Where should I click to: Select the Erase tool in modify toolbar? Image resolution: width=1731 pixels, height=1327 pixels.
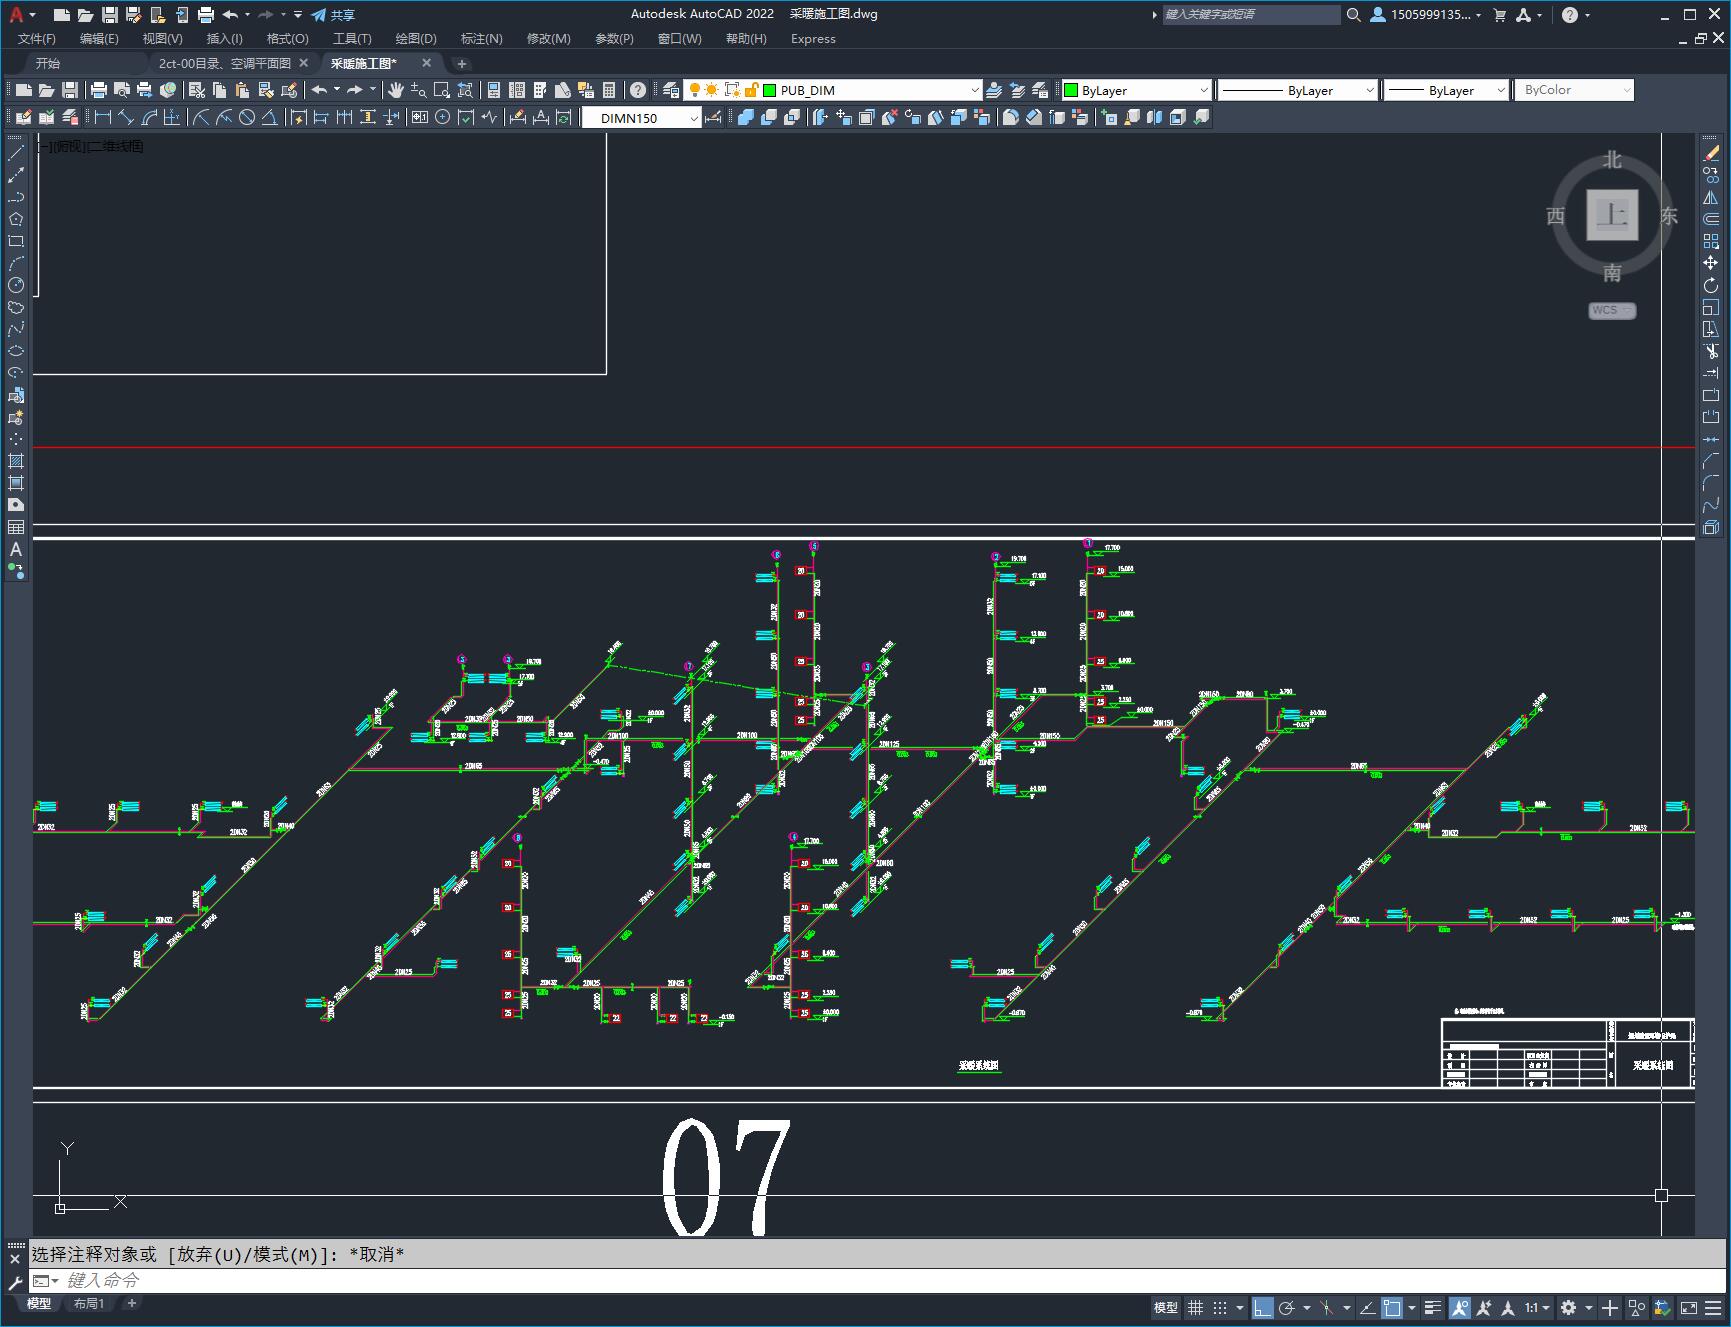coord(1711,153)
